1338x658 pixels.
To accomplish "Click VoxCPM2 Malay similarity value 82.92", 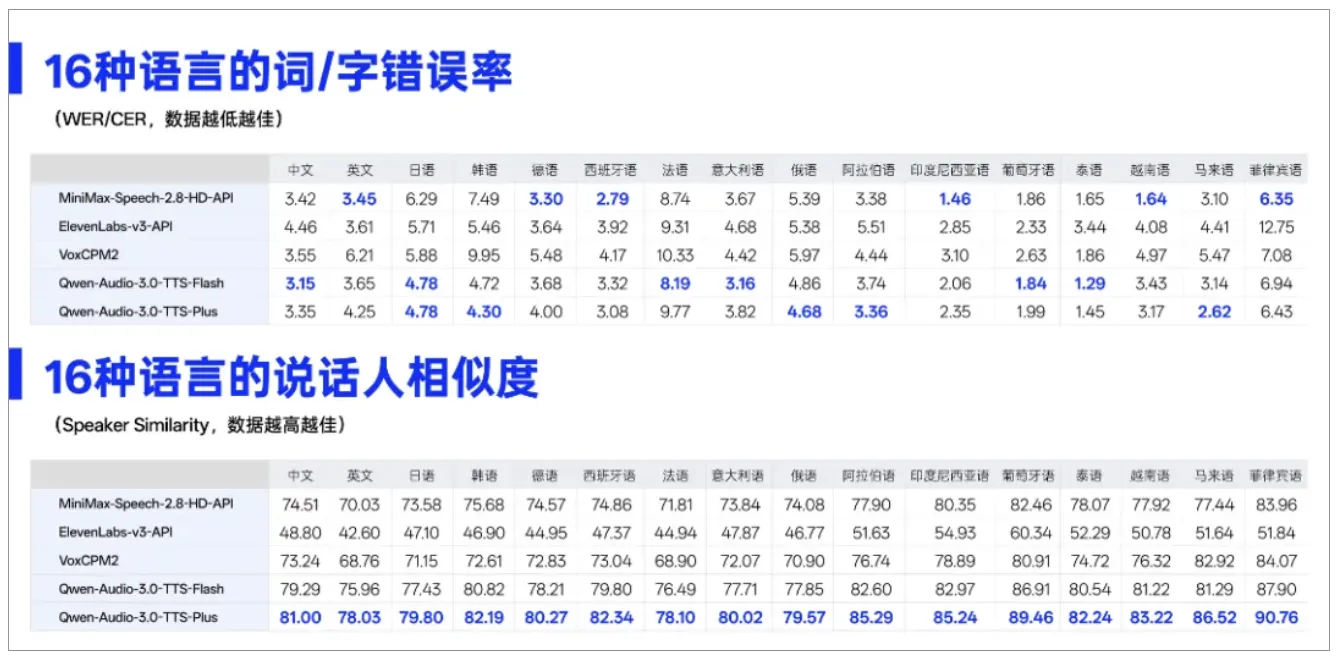I will click(1214, 561).
